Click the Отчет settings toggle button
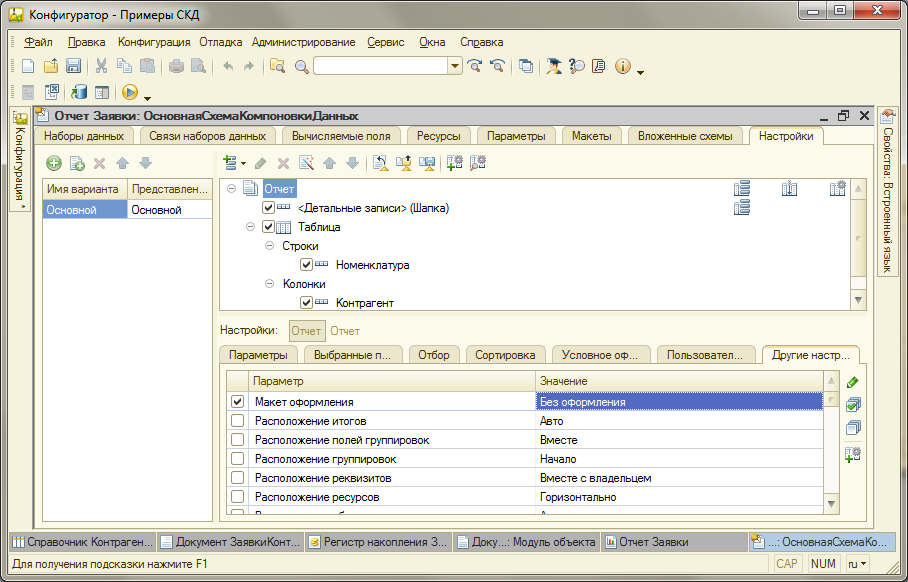The image size is (908, 582). click(x=307, y=331)
